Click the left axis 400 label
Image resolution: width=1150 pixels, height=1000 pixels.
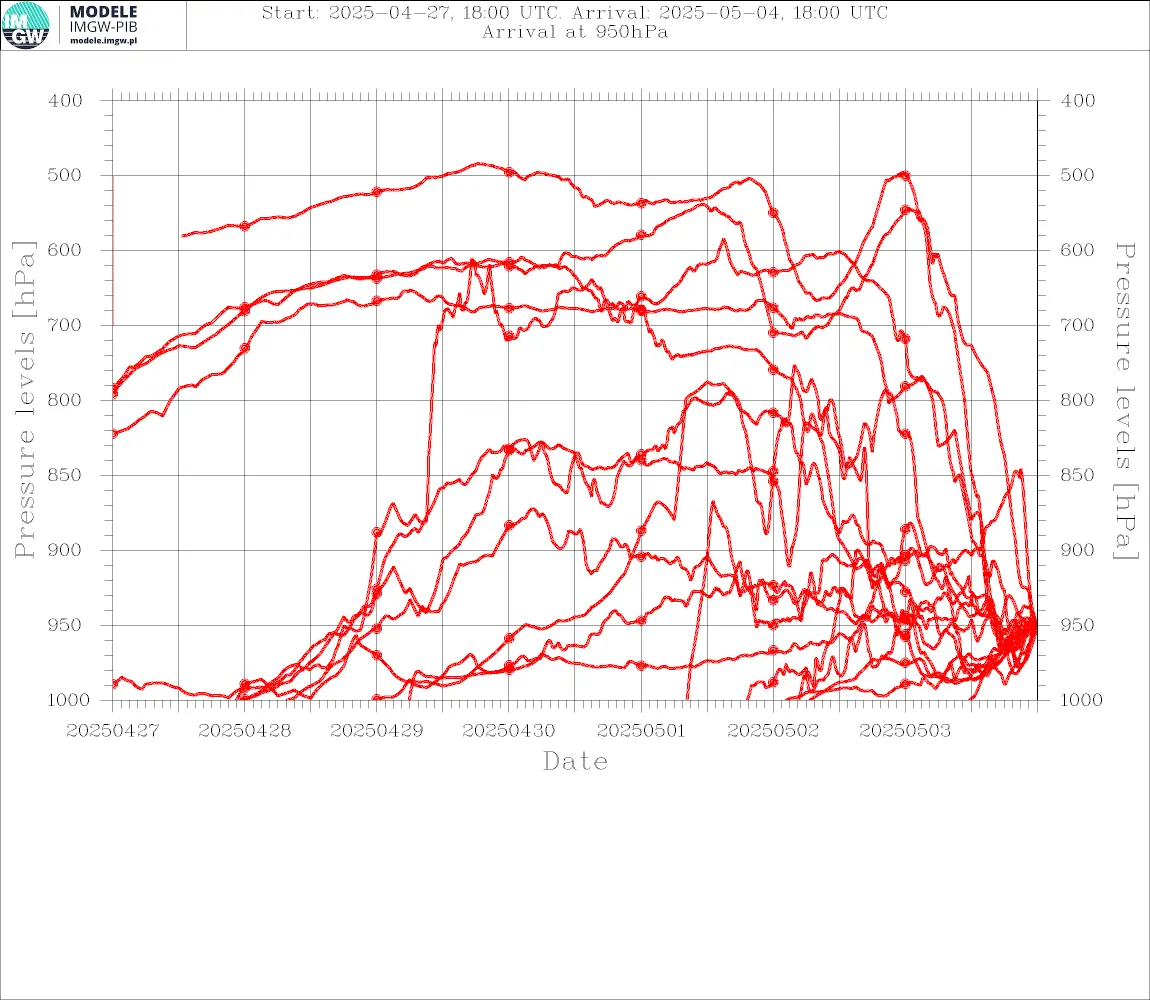point(65,101)
